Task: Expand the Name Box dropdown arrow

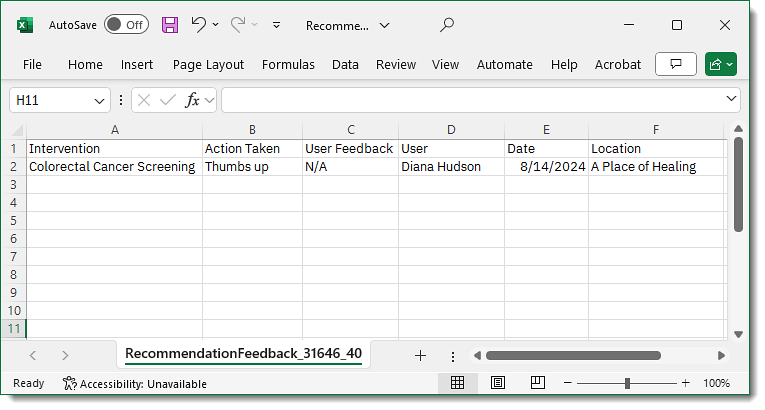Action: click(x=99, y=101)
